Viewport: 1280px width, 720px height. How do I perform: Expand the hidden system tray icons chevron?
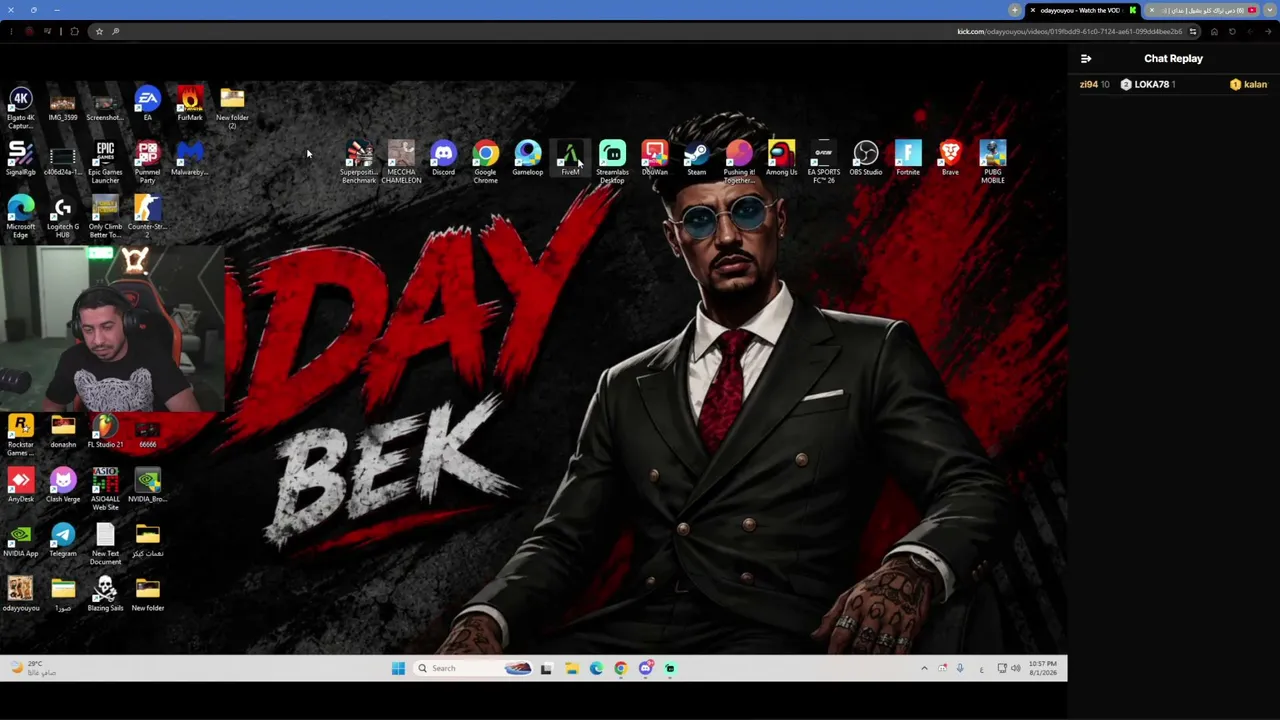(924, 668)
